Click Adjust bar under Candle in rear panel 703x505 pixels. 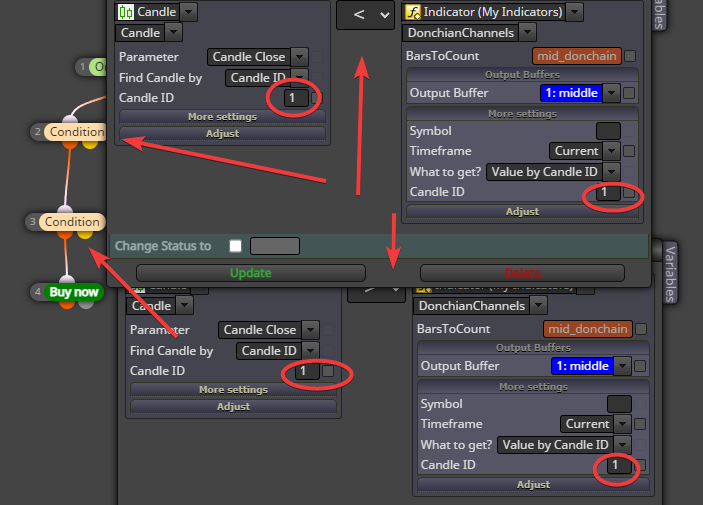coord(233,406)
